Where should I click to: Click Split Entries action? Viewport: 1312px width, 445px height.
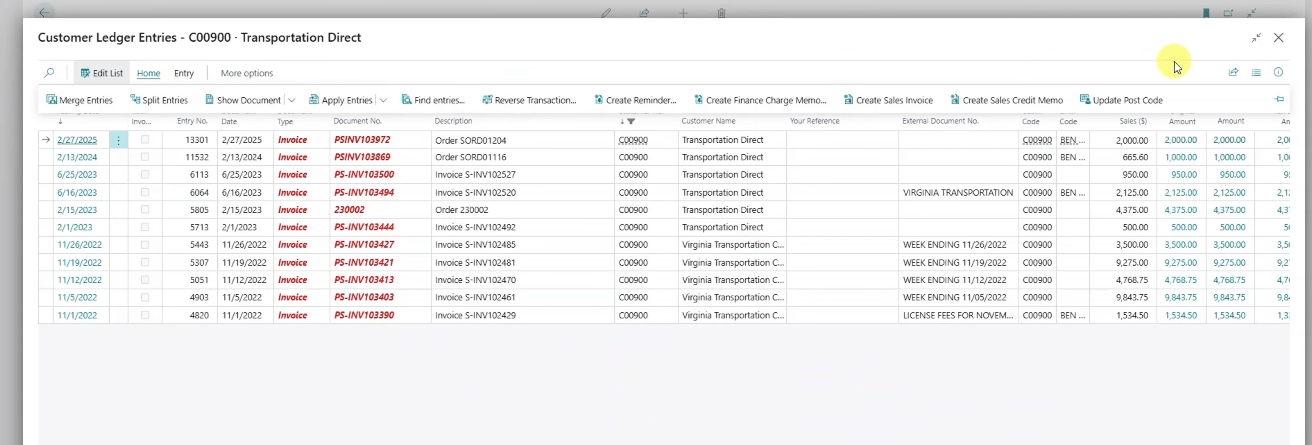pos(159,100)
